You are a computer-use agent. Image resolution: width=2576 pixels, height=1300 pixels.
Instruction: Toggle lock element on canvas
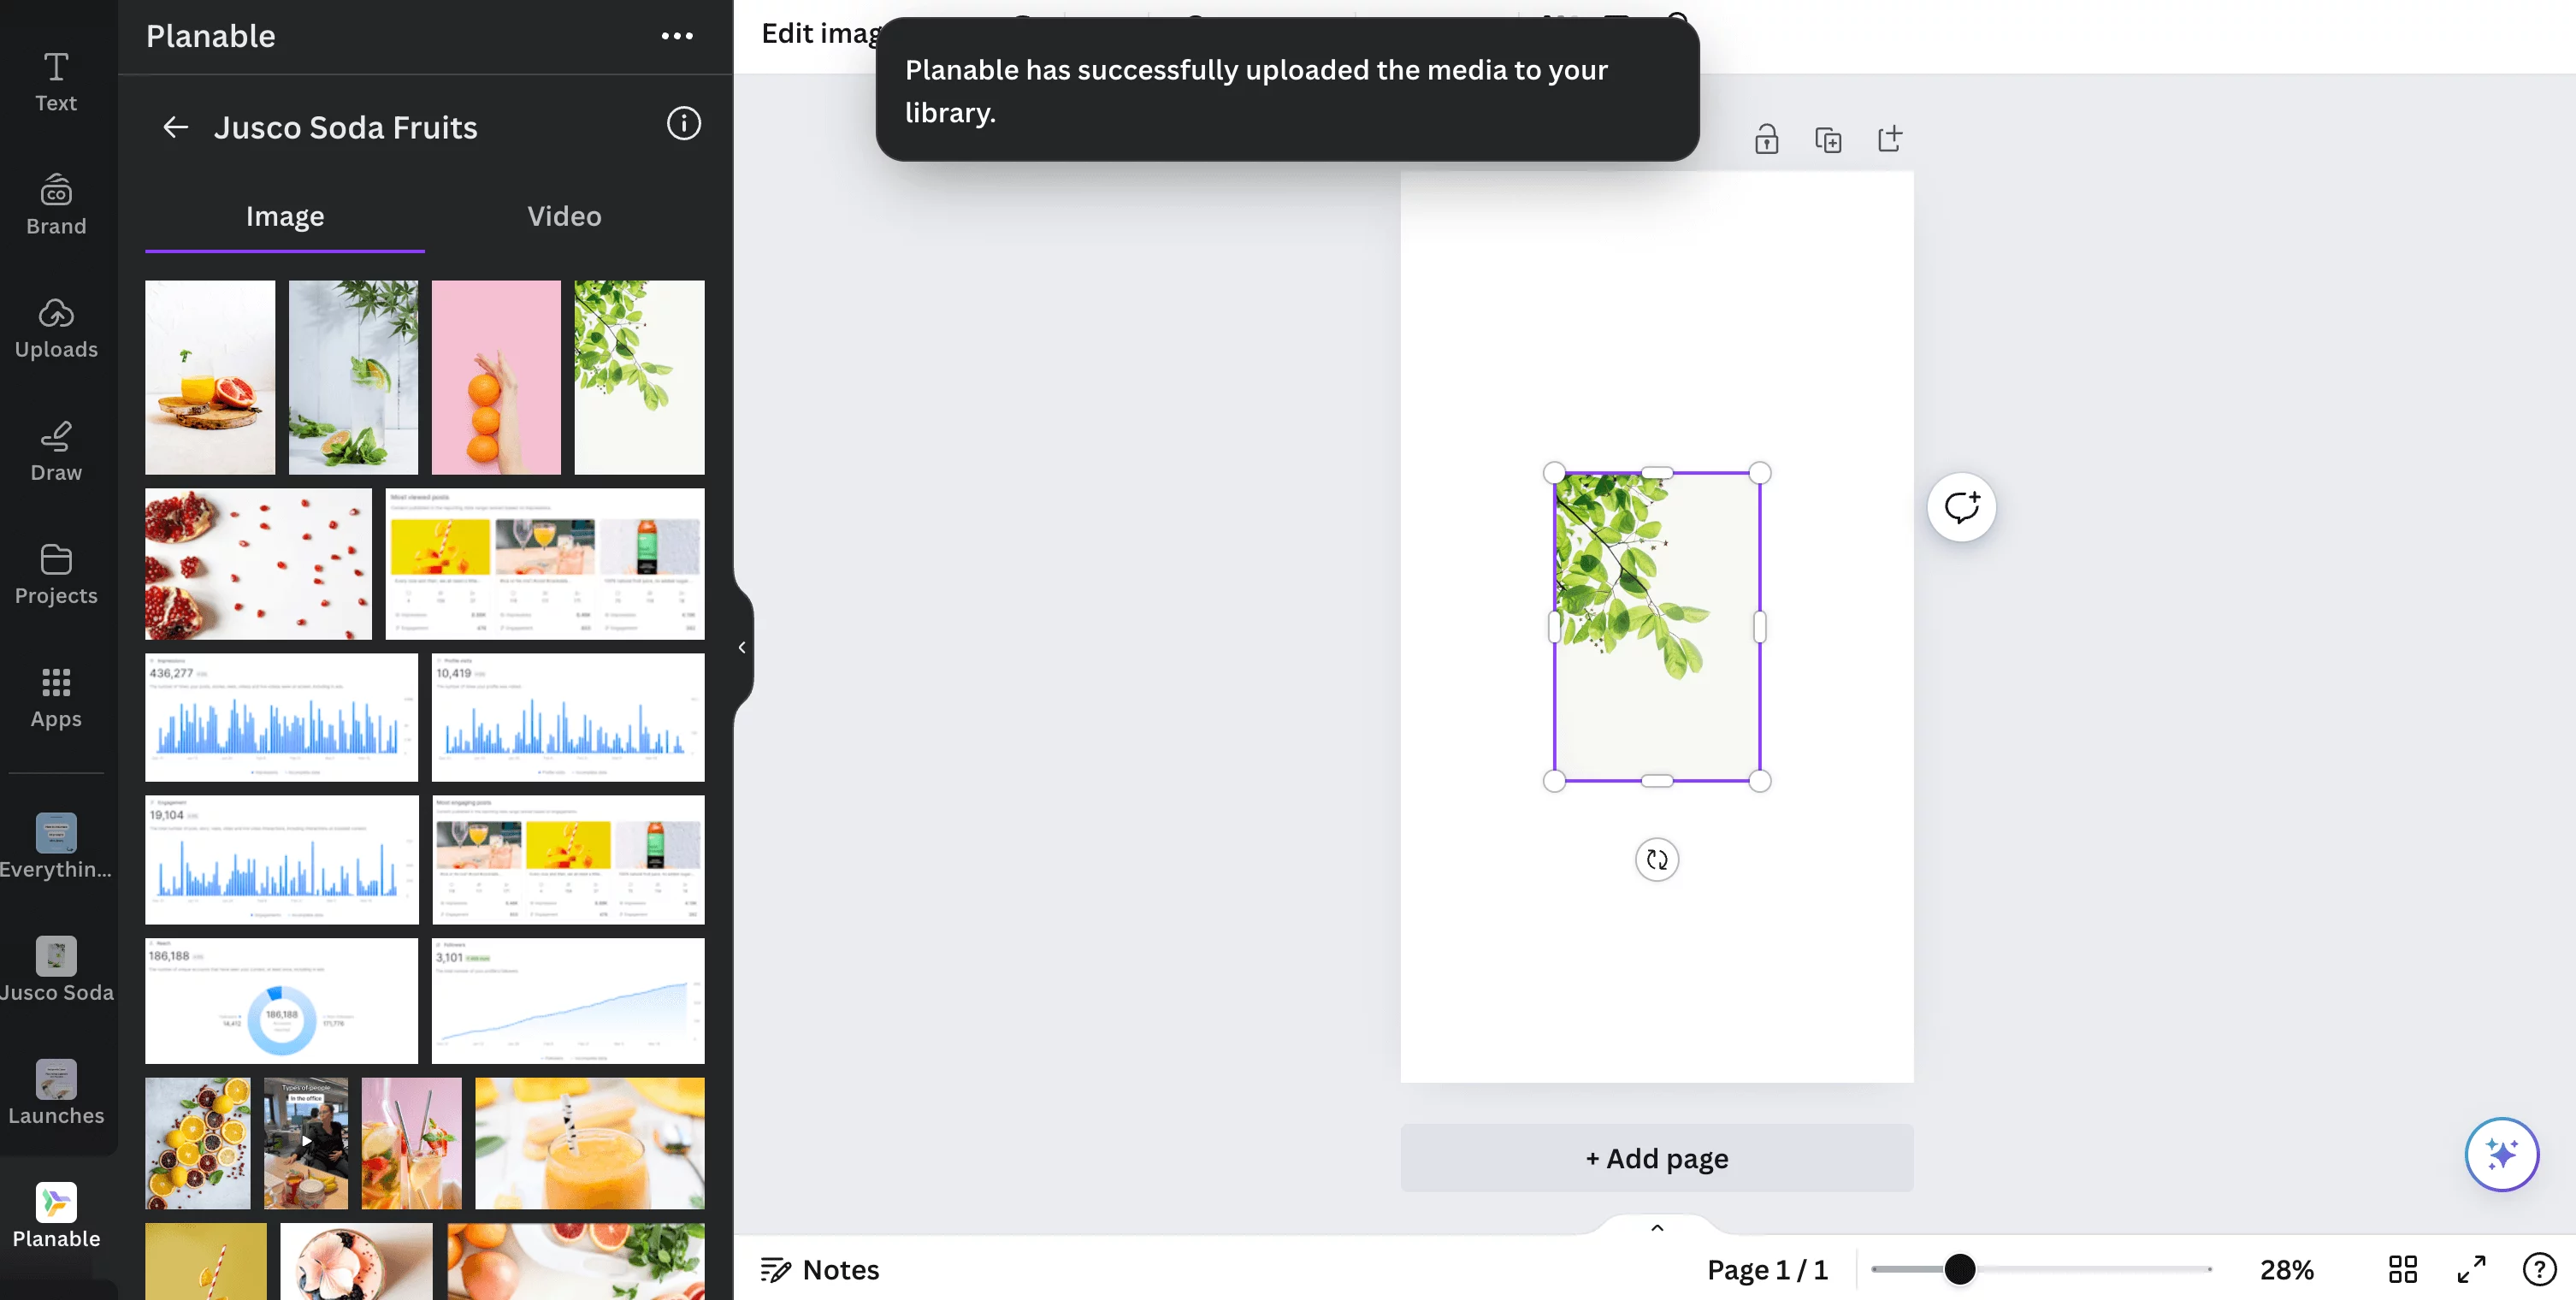tap(1765, 138)
